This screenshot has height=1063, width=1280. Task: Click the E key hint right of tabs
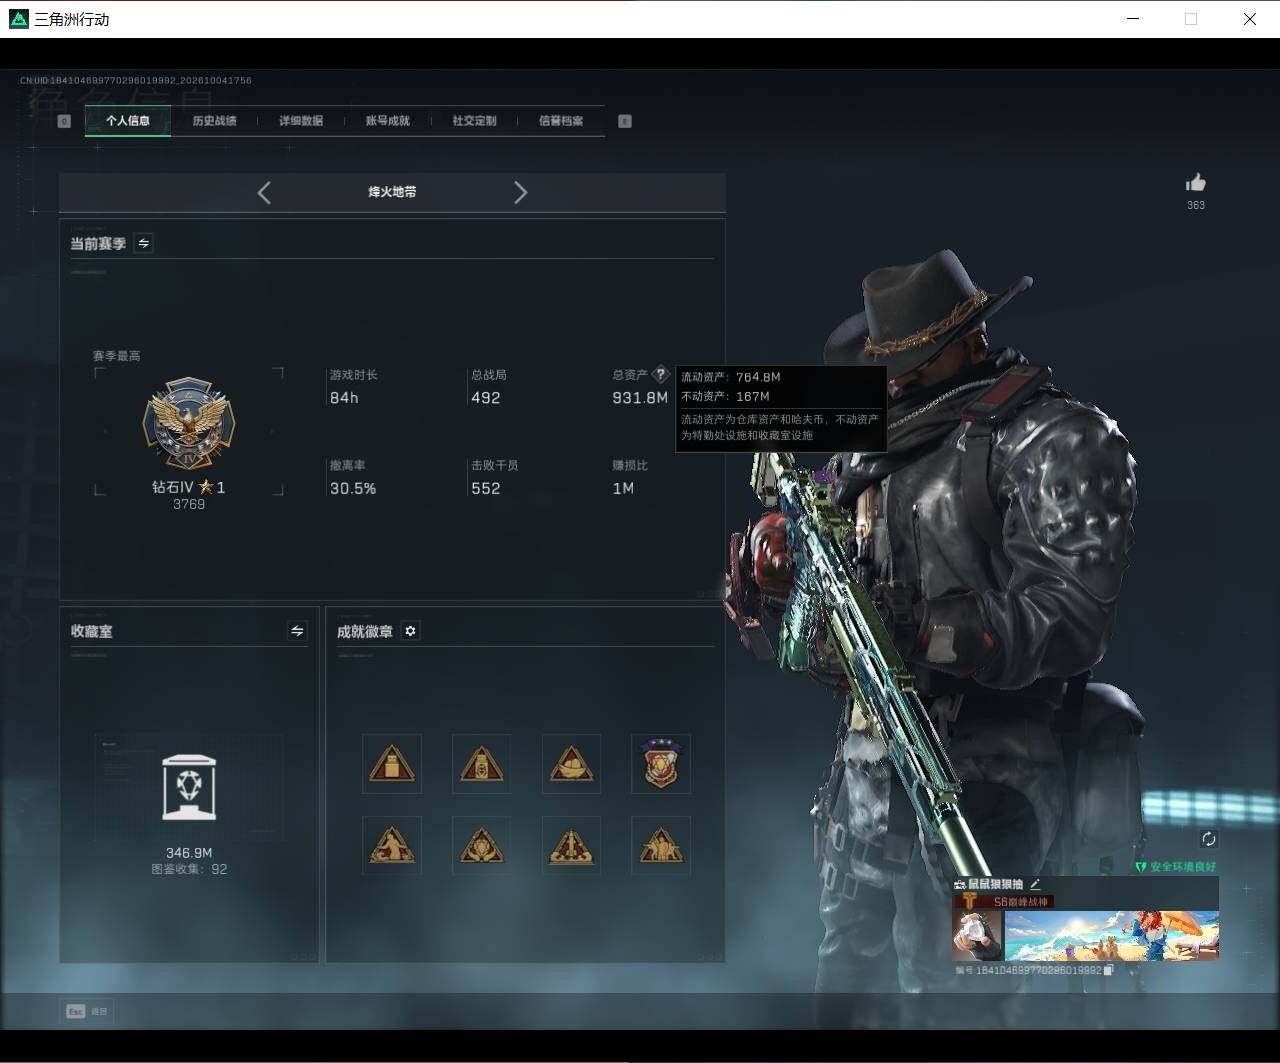coord(625,121)
